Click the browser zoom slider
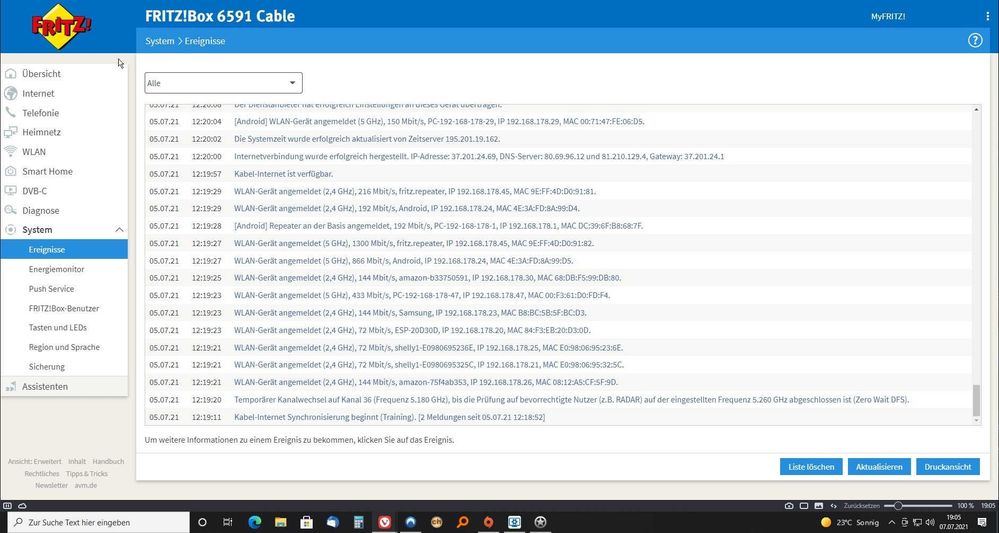Image resolution: width=999 pixels, height=533 pixels. coord(917,506)
